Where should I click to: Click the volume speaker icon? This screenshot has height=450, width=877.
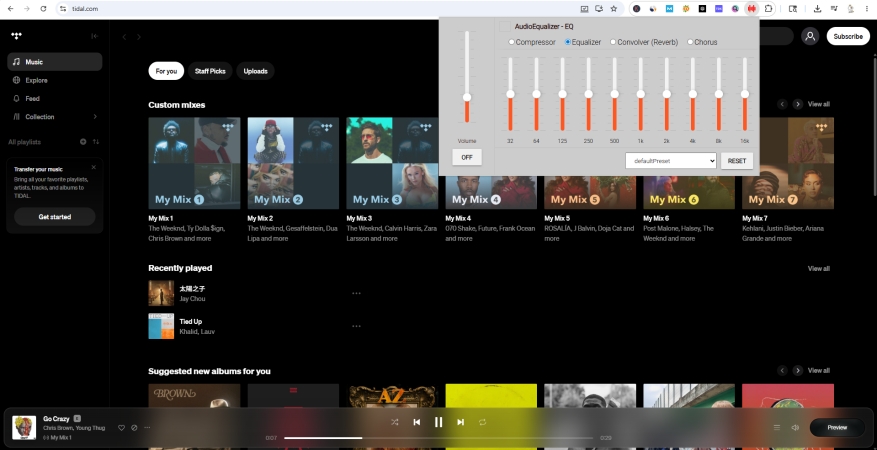795,428
